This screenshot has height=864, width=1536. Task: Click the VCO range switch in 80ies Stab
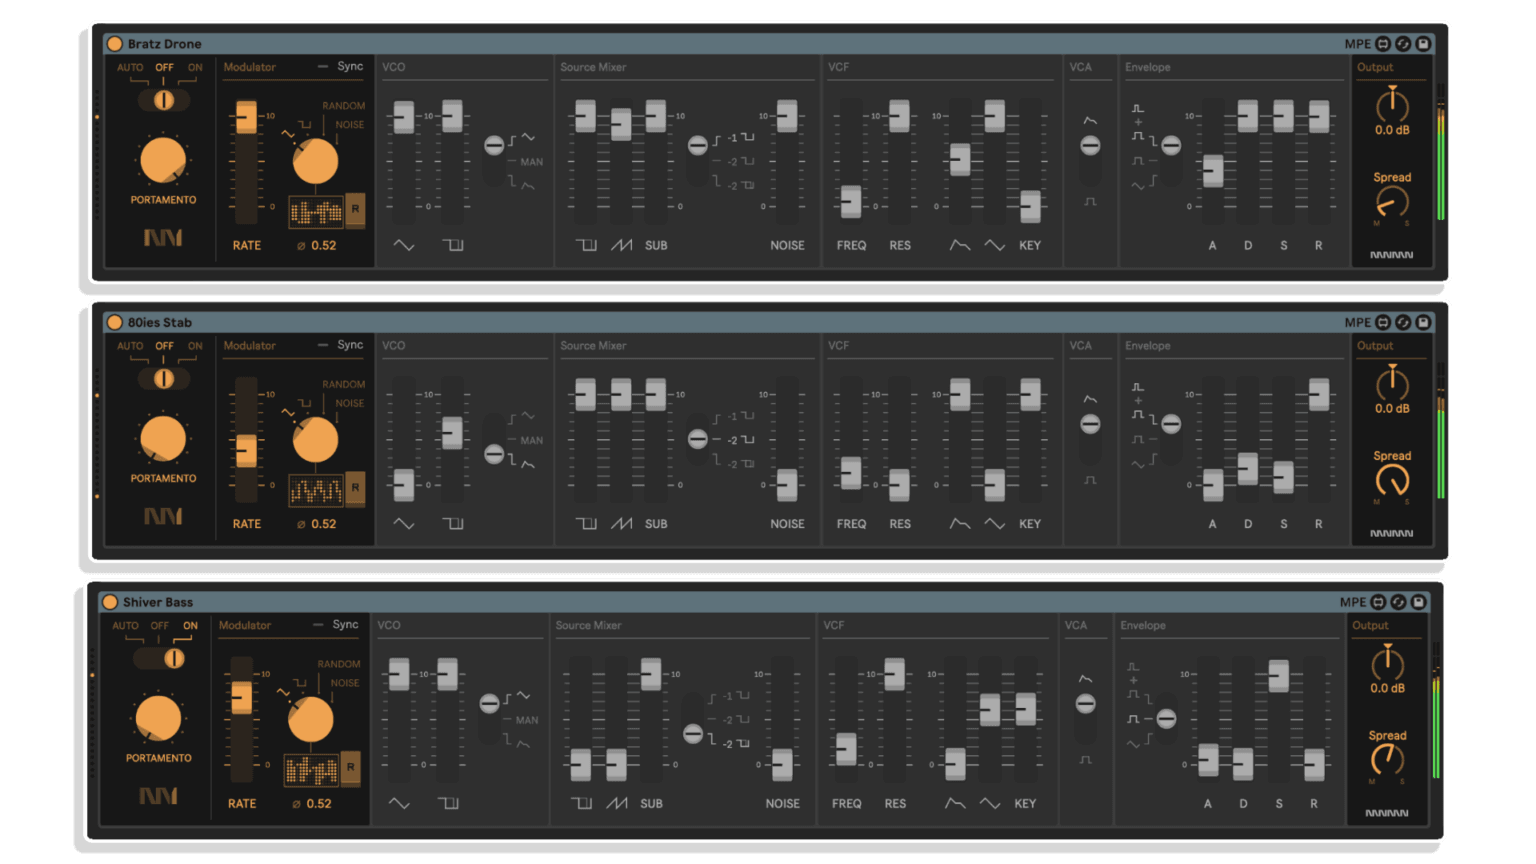coord(494,454)
